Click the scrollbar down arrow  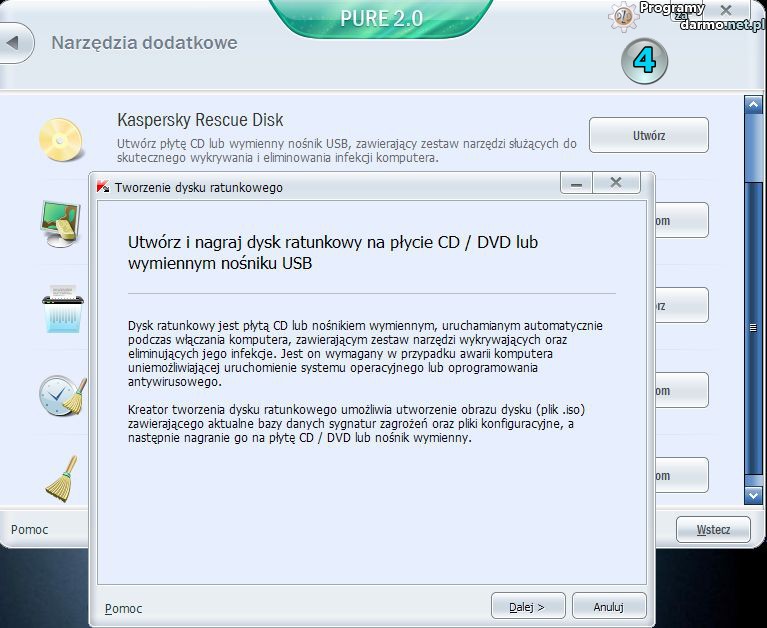(x=753, y=495)
